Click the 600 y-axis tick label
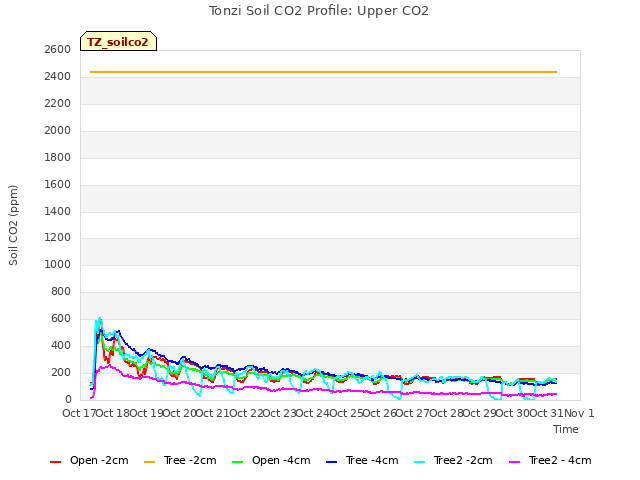Viewport: 640px width, 480px height. pyautogui.click(x=61, y=318)
